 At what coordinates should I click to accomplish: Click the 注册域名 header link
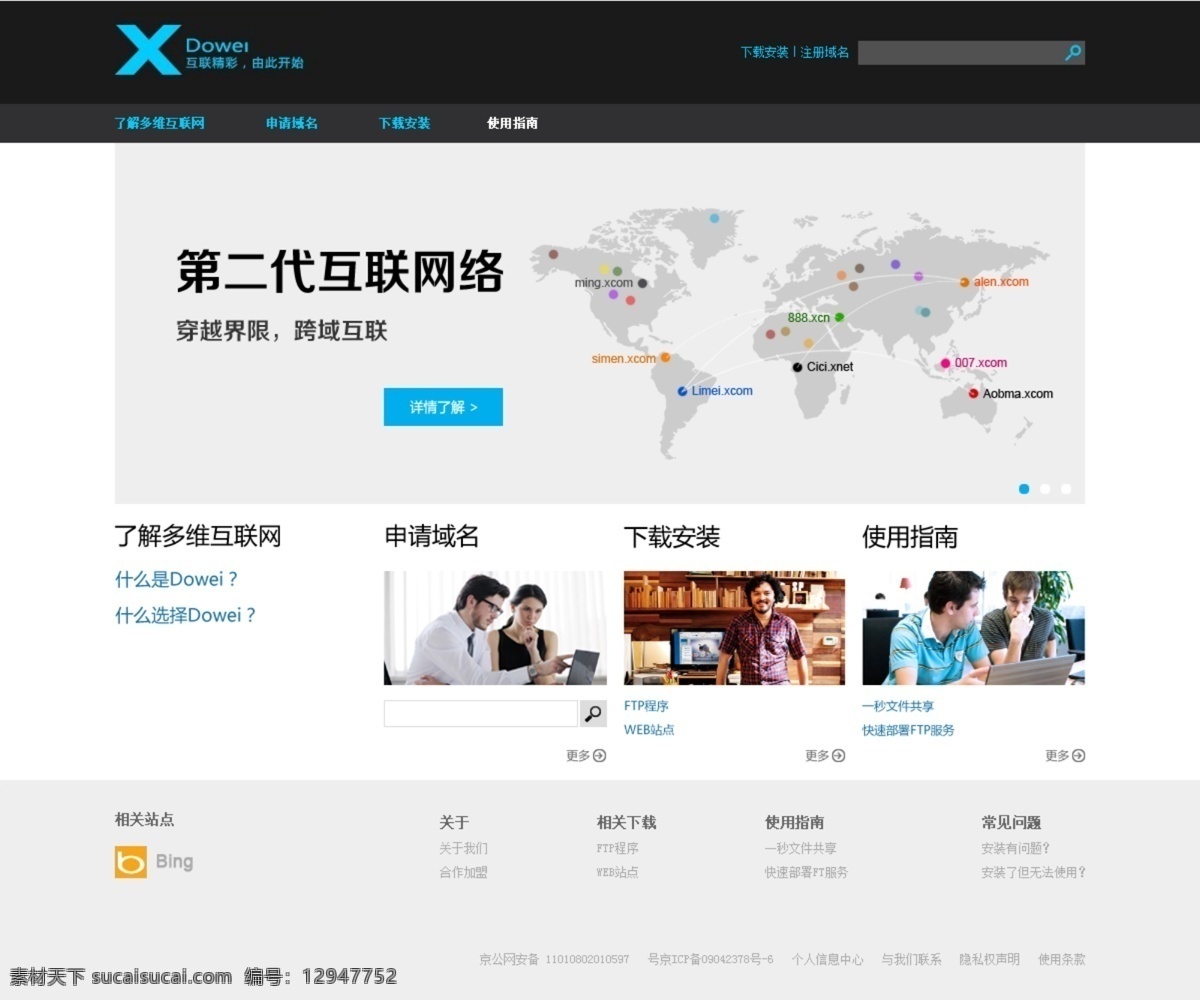click(x=825, y=52)
